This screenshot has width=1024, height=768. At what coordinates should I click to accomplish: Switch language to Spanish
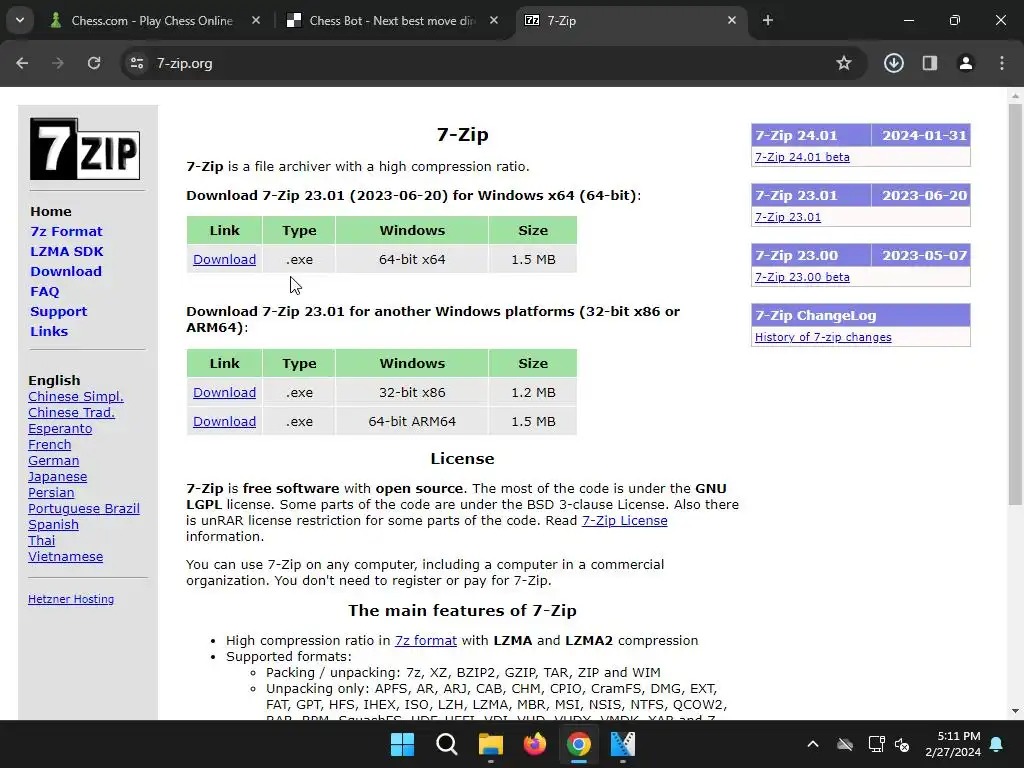(x=54, y=525)
